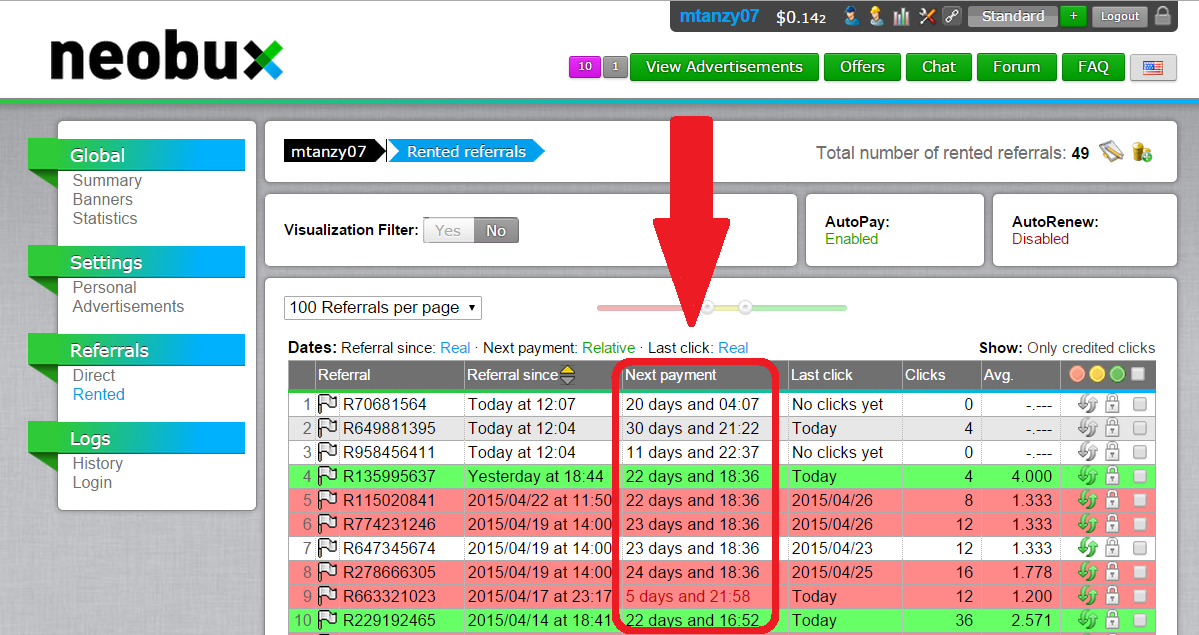
Task: Open the personal settings worker icon in top bar
Action: tap(851, 16)
